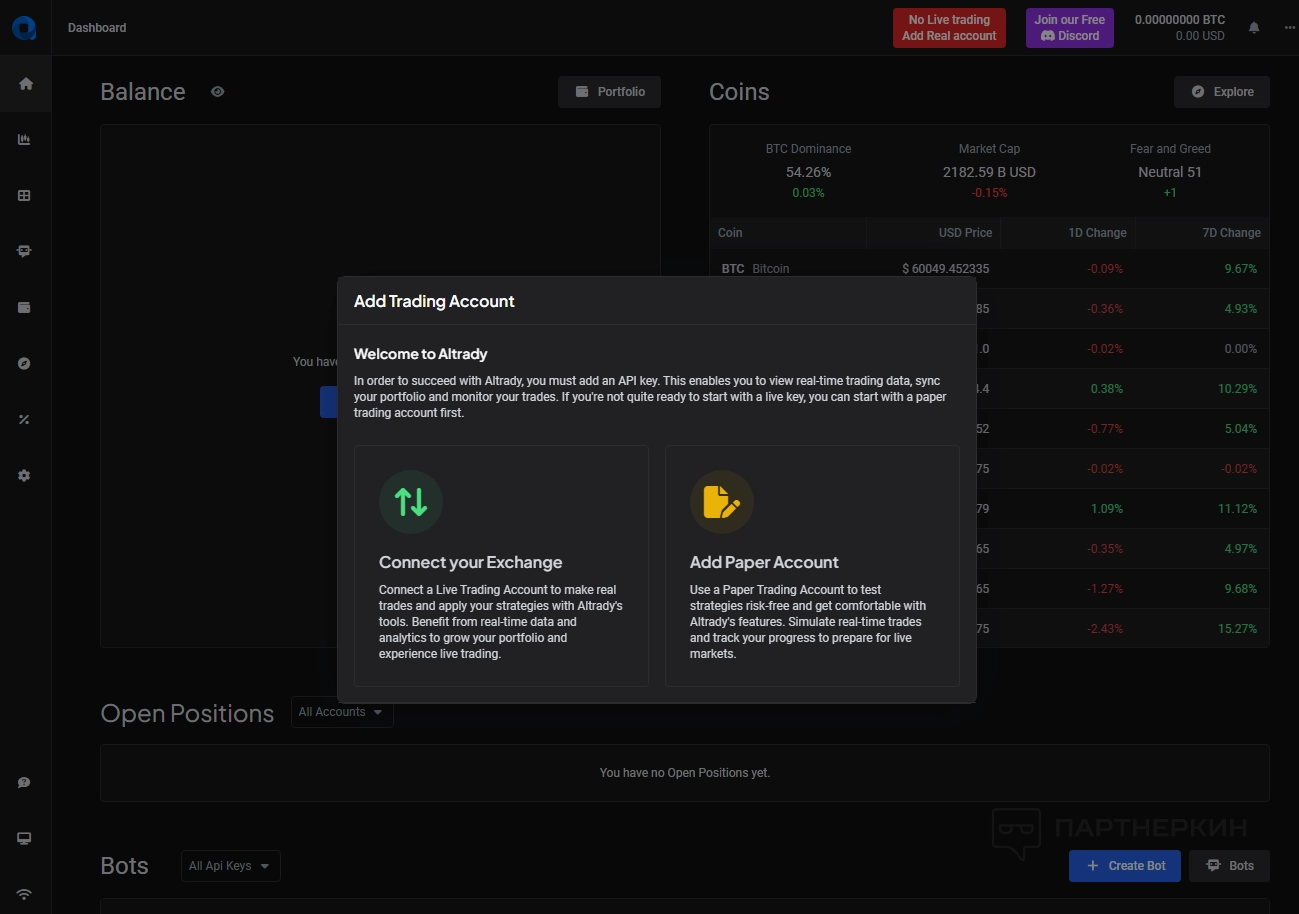Click the compass explore icon in sidebar
This screenshot has width=1299, height=914.
(x=25, y=364)
